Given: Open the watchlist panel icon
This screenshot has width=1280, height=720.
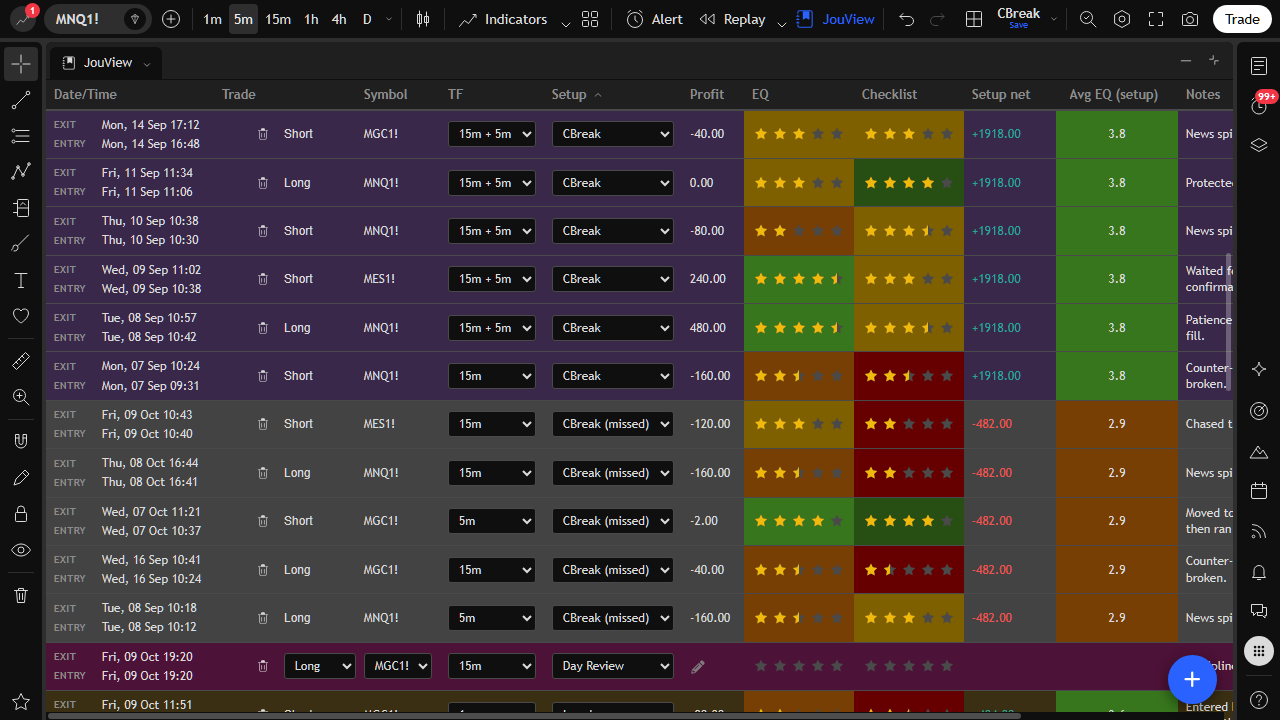Looking at the screenshot, I should click(x=1259, y=65).
